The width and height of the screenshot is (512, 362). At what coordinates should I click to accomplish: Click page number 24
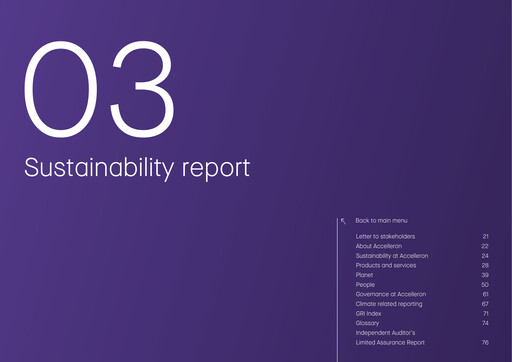tap(485, 256)
